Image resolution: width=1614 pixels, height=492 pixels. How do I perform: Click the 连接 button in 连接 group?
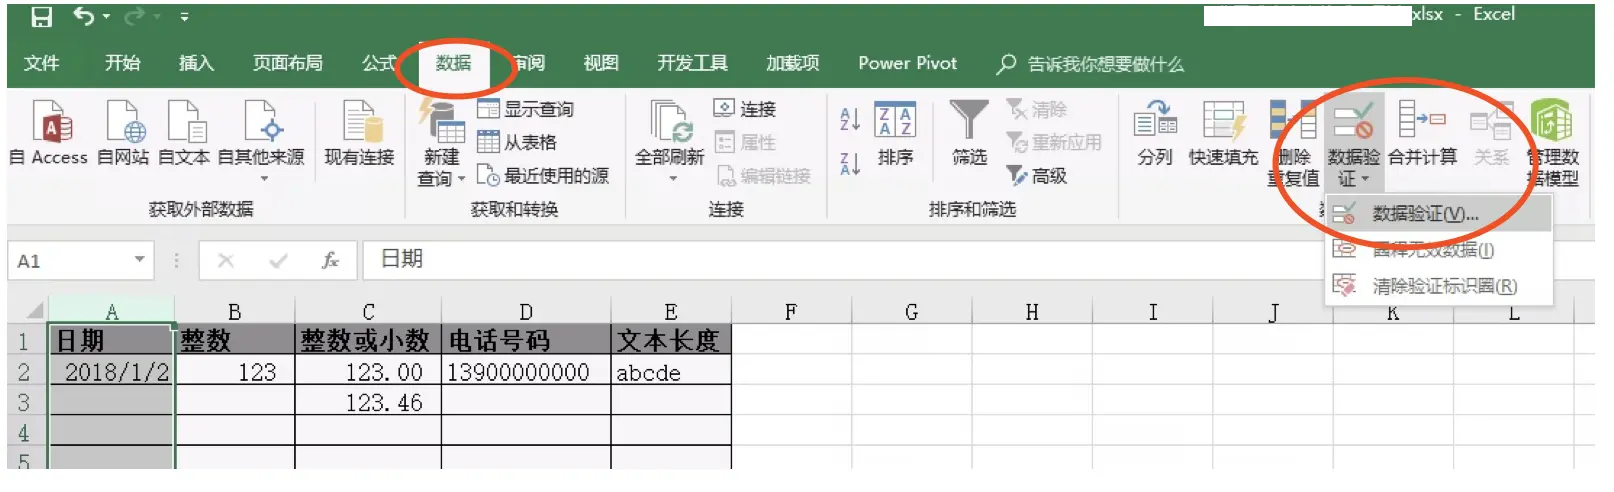pos(746,108)
